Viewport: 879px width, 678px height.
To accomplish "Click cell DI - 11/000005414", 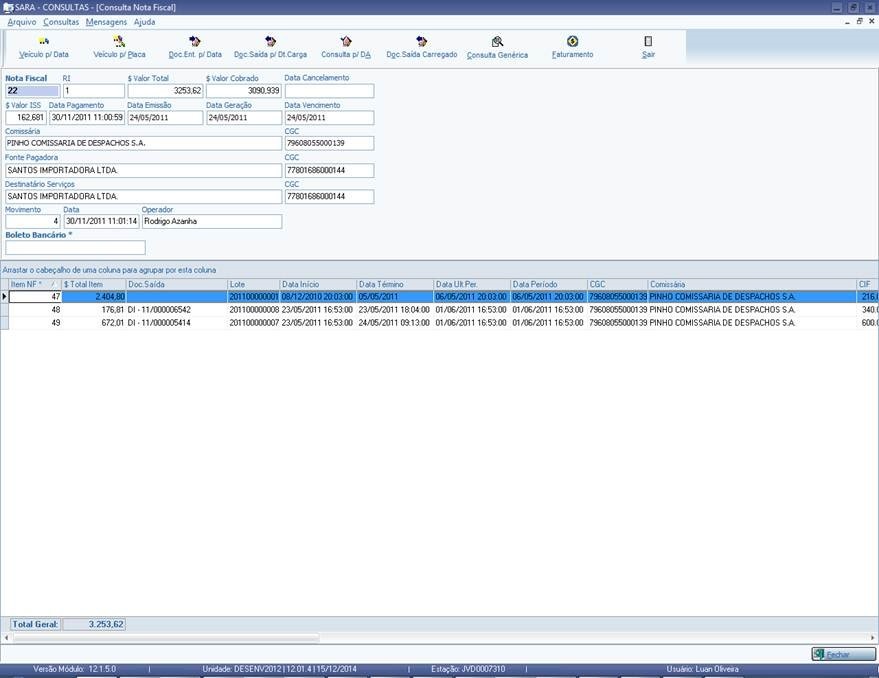I will 177,323.
